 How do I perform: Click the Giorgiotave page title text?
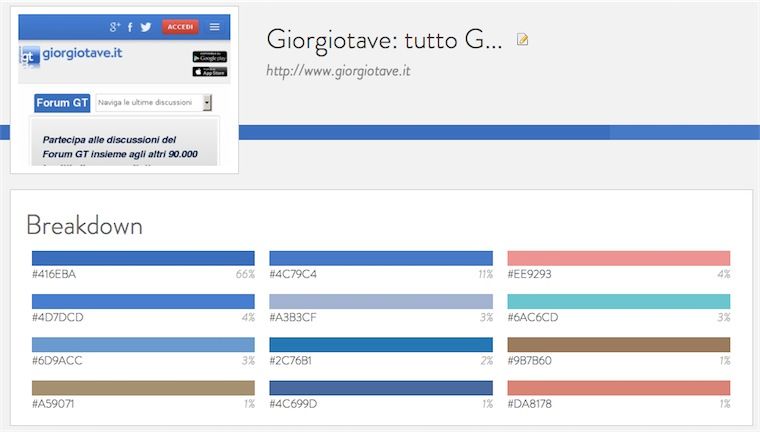384,39
